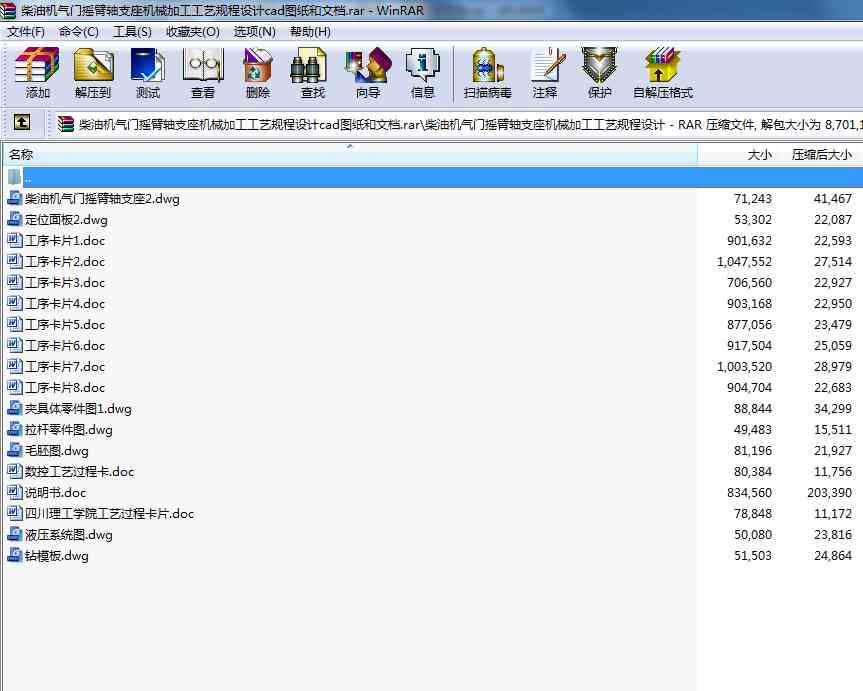
Task: Open the 收藏夹(O) menu
Action: 193,32
